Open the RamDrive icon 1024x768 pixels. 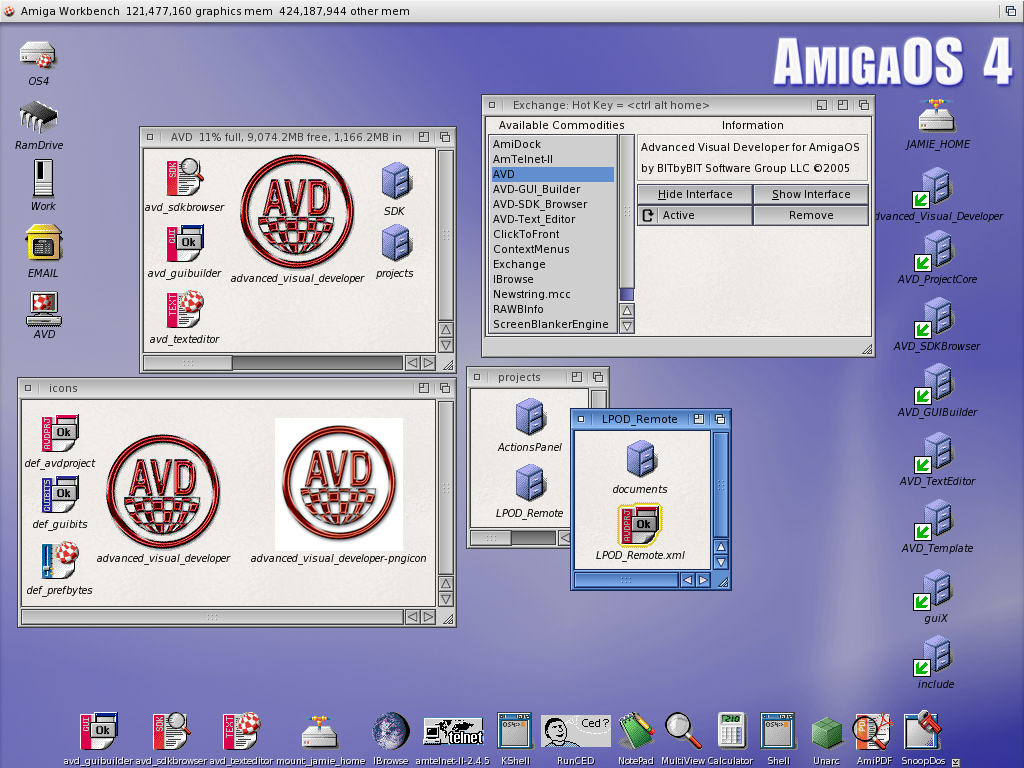pos(39,118)
